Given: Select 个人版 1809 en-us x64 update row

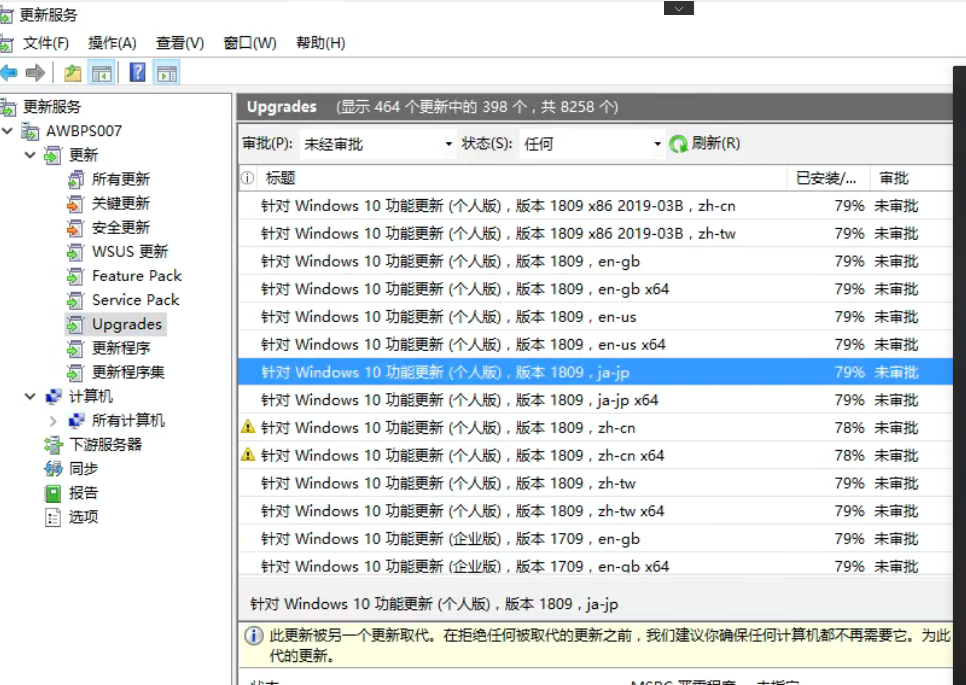Looking at the screenshot, I should pos(595,344).
